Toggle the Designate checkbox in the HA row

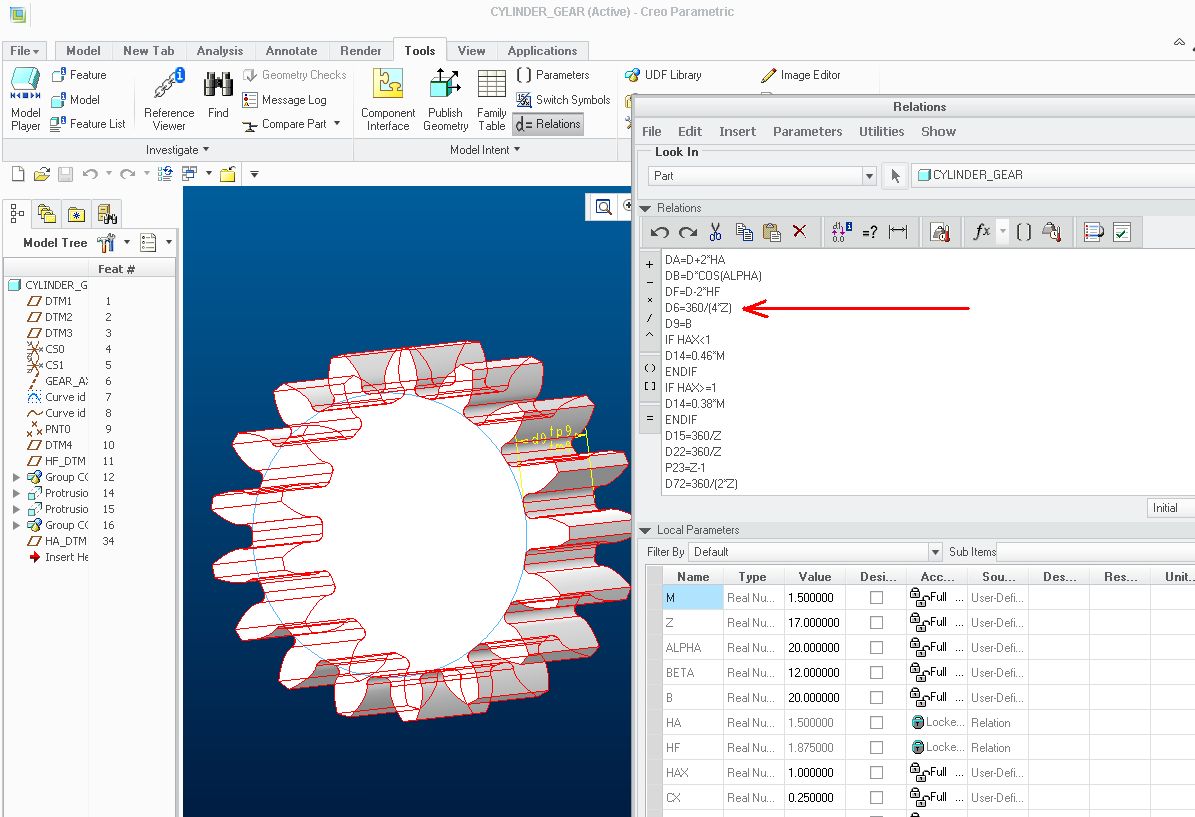pos(876,722)
